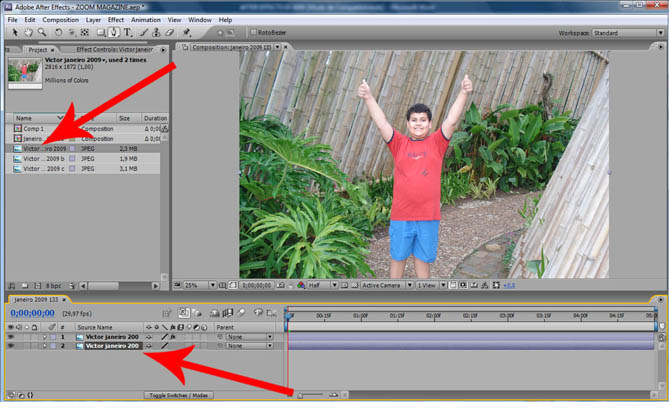The image size is (669, 402).
Task: Select the Pen tool
Action: [114, 32]
